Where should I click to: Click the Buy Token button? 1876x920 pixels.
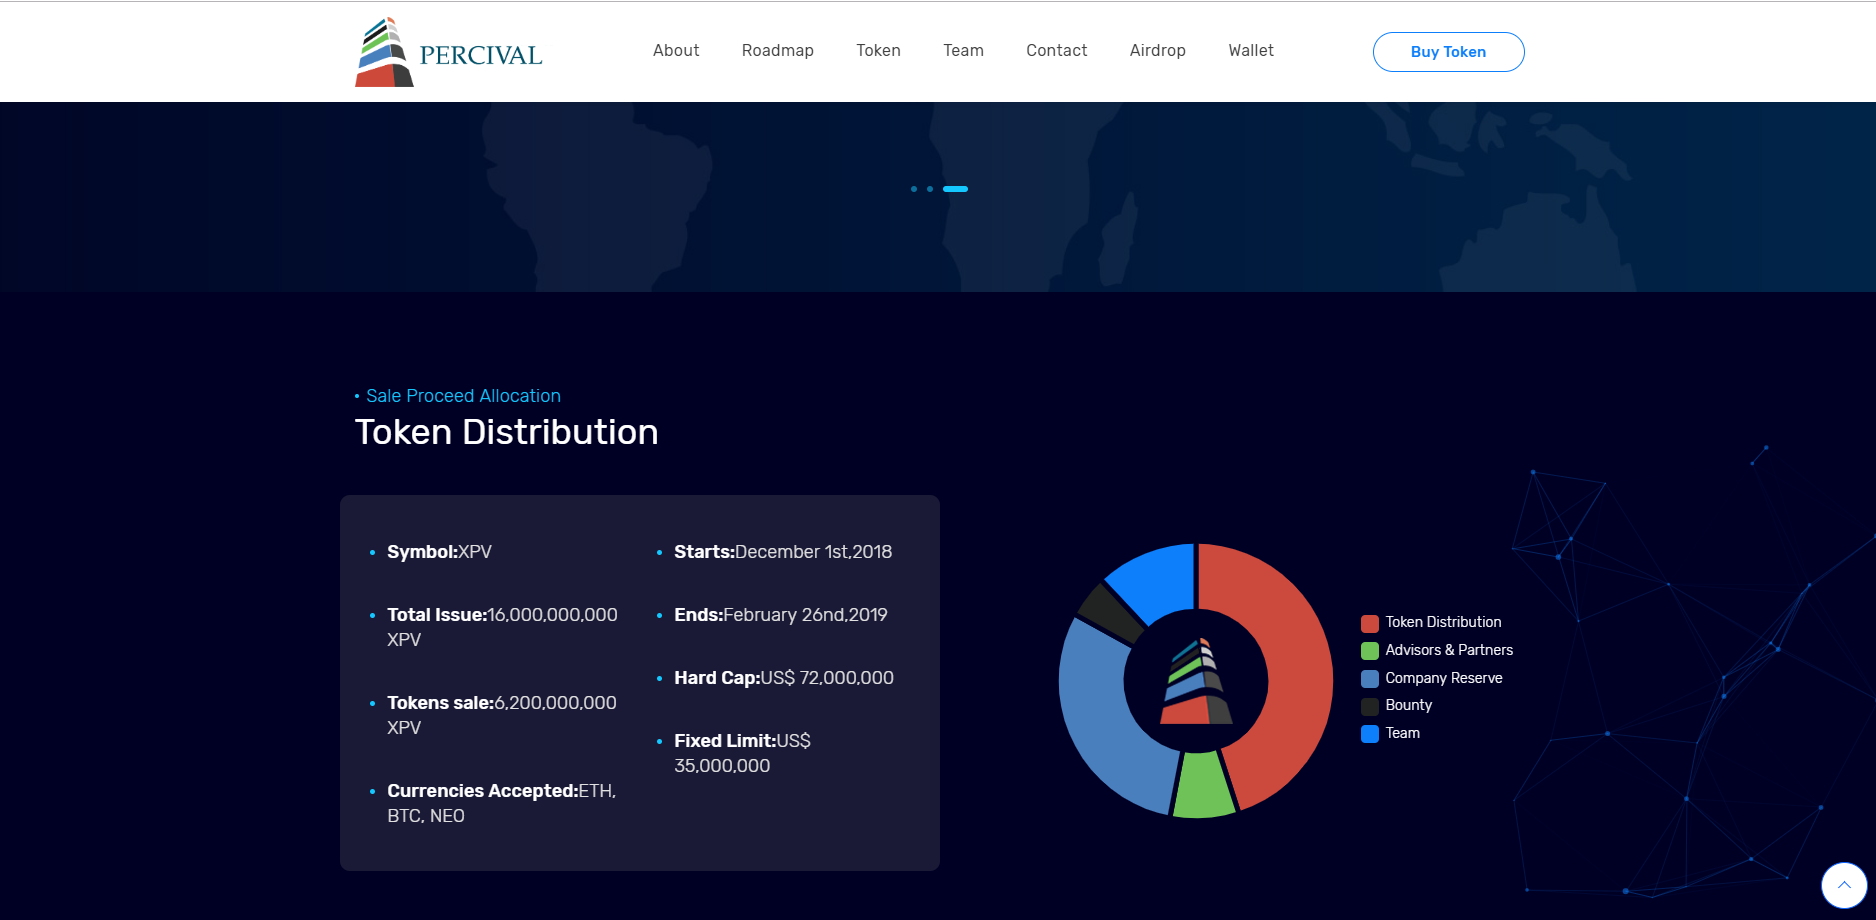[x=1448, y=52]
